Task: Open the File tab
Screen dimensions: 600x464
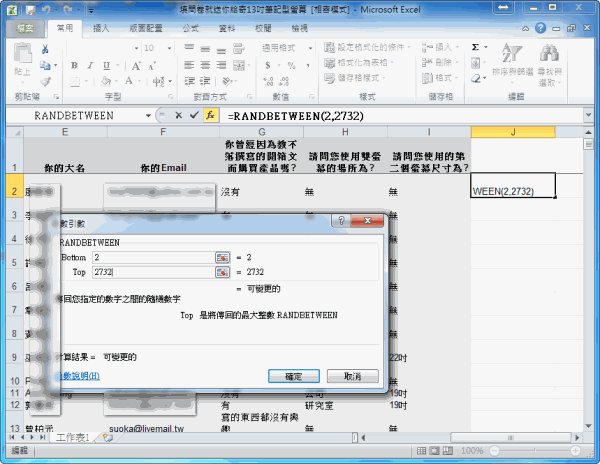Action: (25, 28)
